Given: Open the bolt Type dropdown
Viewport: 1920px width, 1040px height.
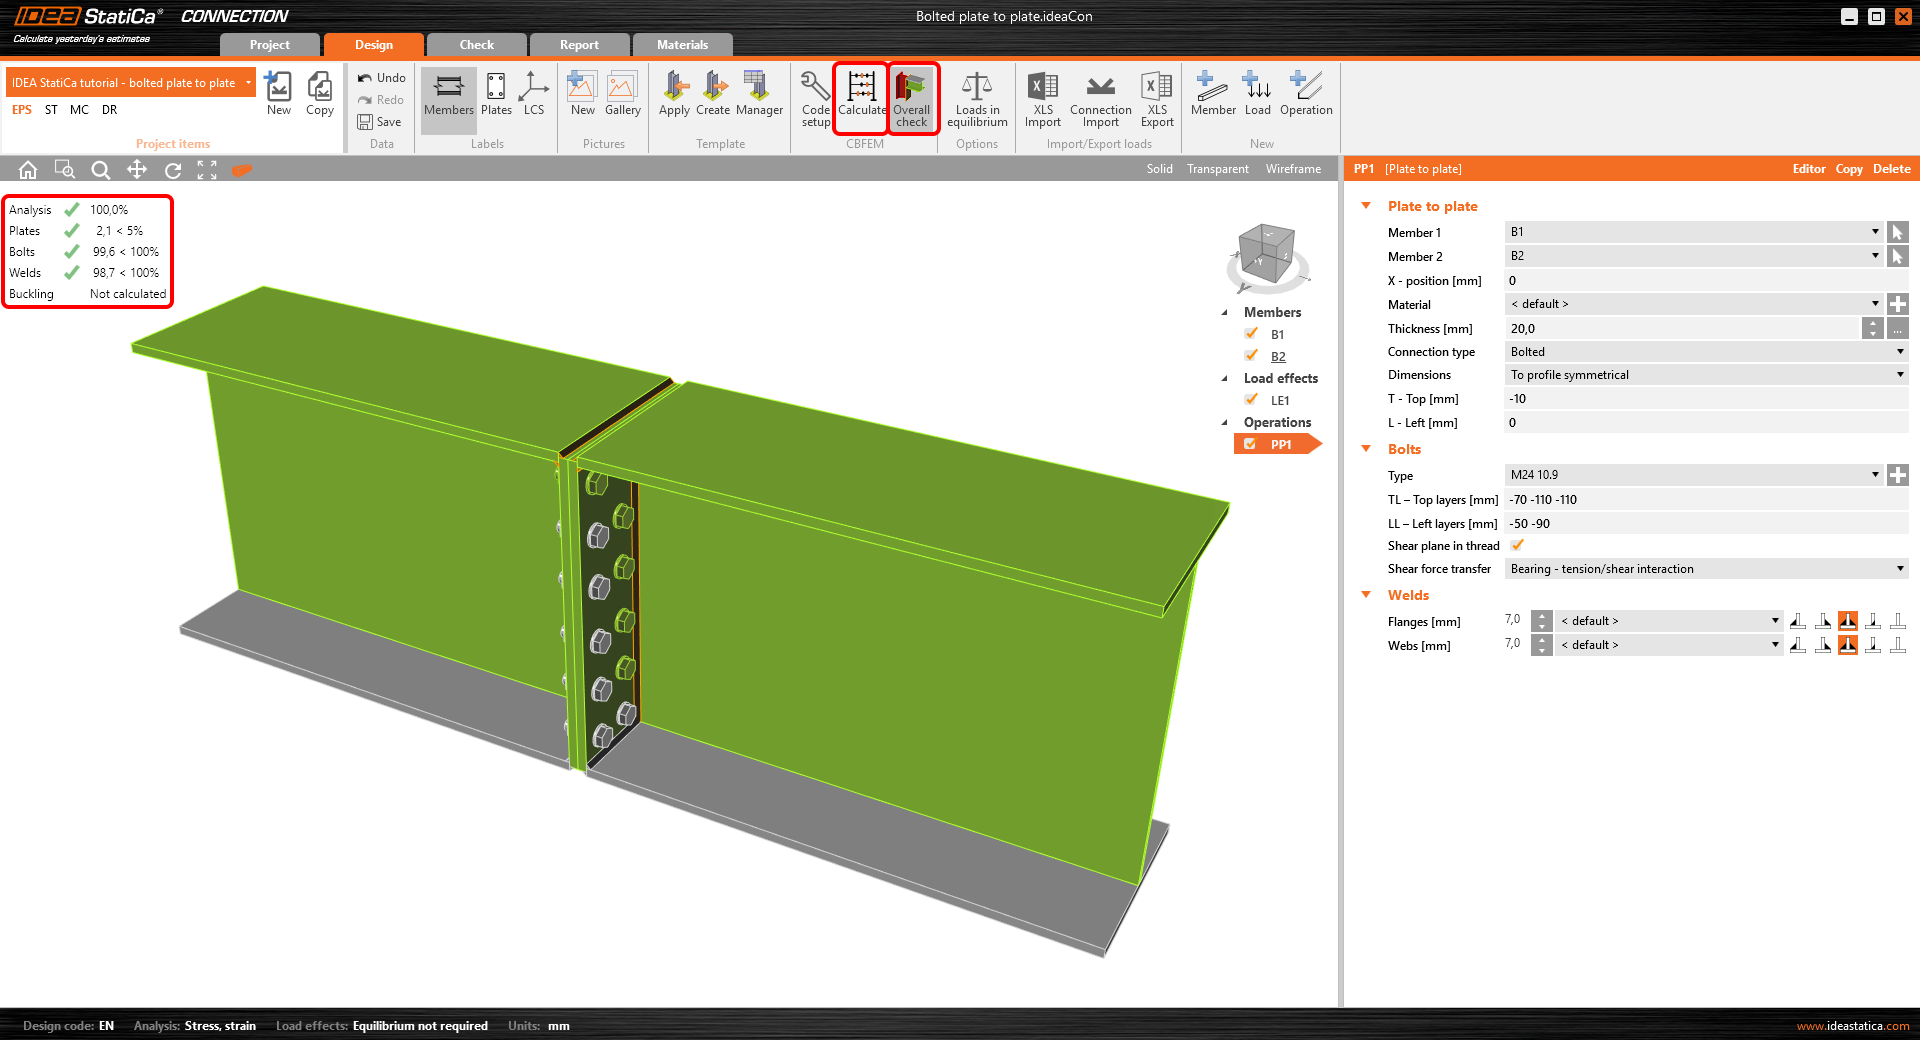Looking at the screenshot, I should [1877, 474].
